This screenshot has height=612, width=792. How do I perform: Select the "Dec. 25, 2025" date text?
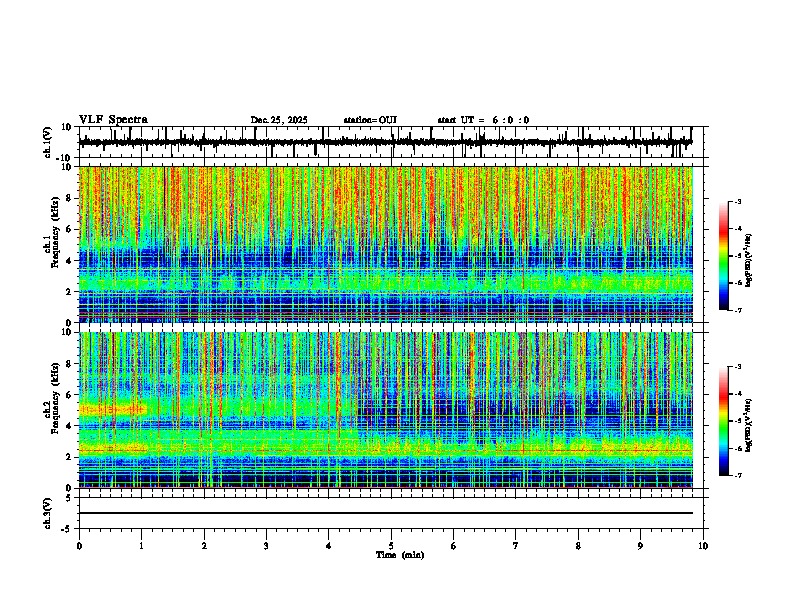pyautogui.click(x=279, y=120)
